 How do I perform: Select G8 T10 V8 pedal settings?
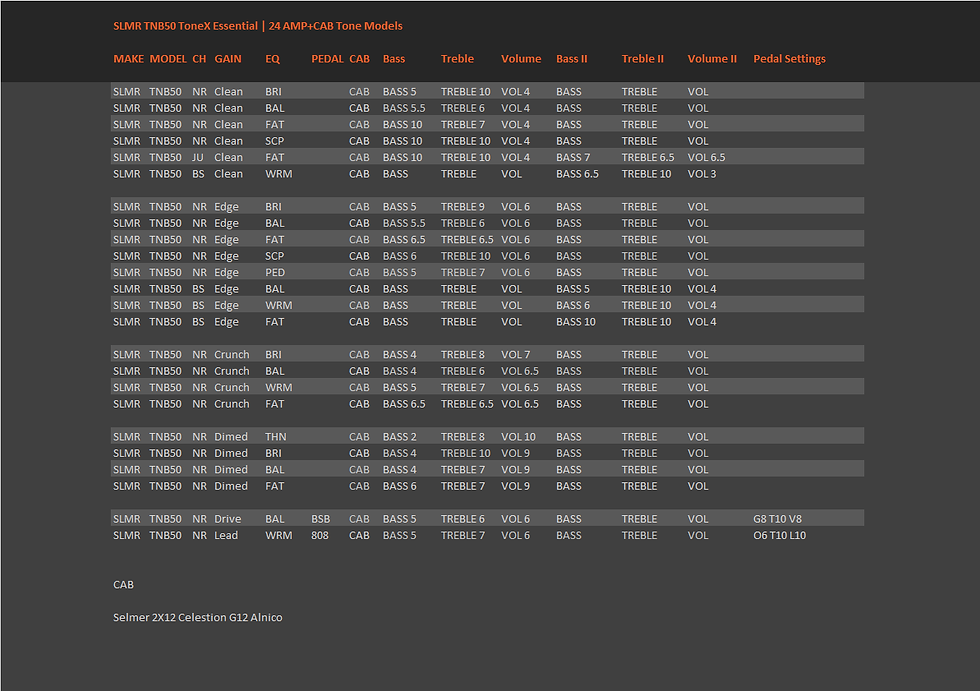(777, 519)
